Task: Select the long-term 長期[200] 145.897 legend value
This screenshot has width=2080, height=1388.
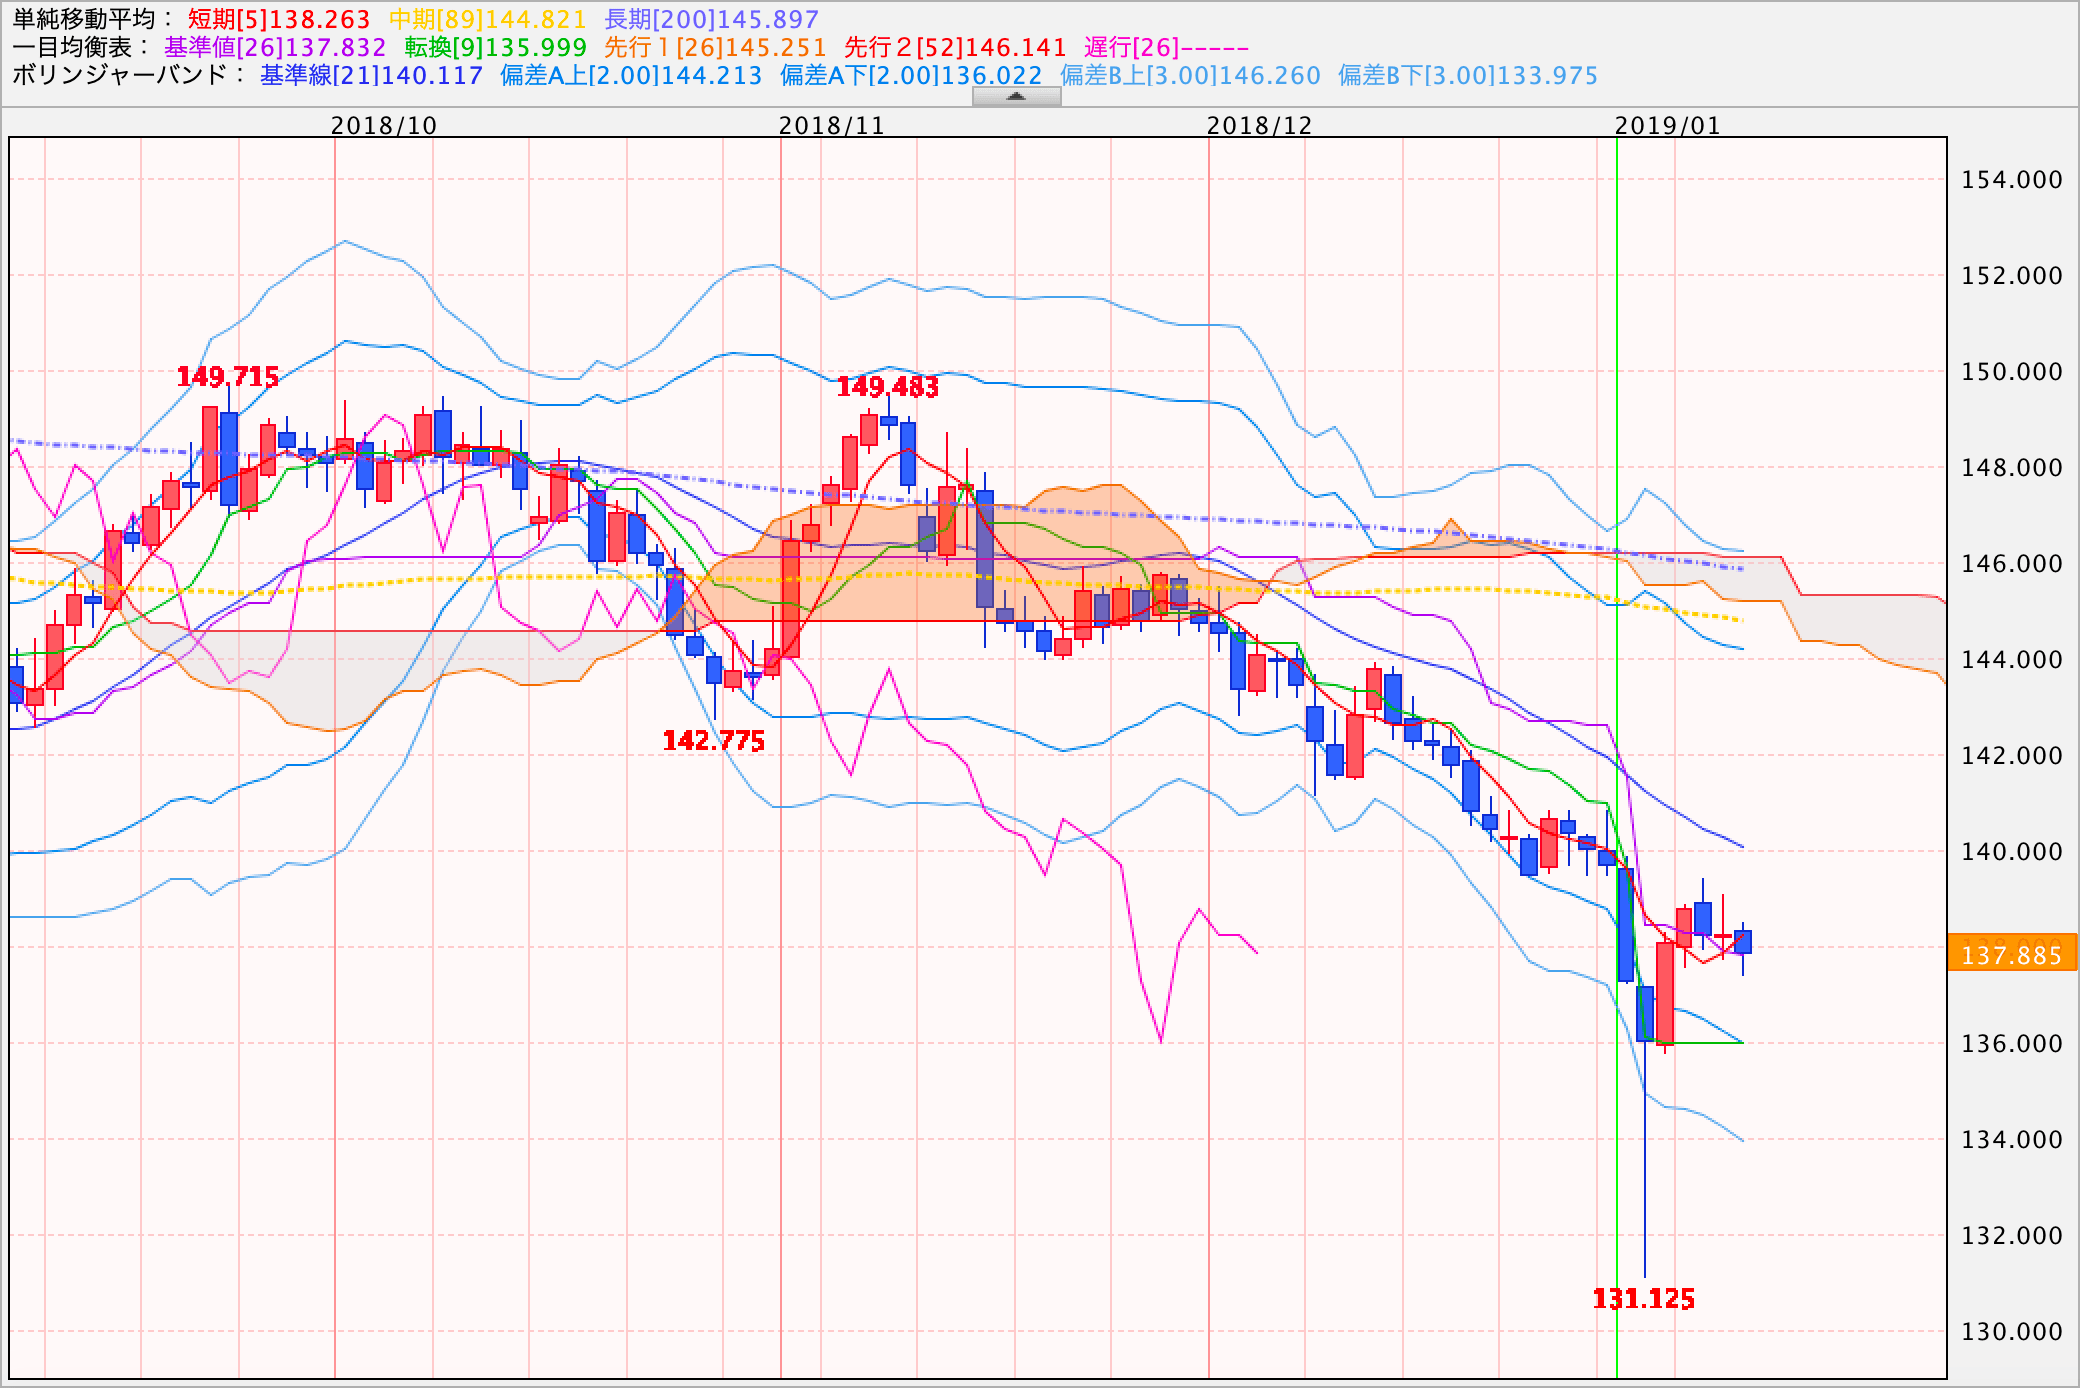Action: pyautogui.click(x=711, y=20)
